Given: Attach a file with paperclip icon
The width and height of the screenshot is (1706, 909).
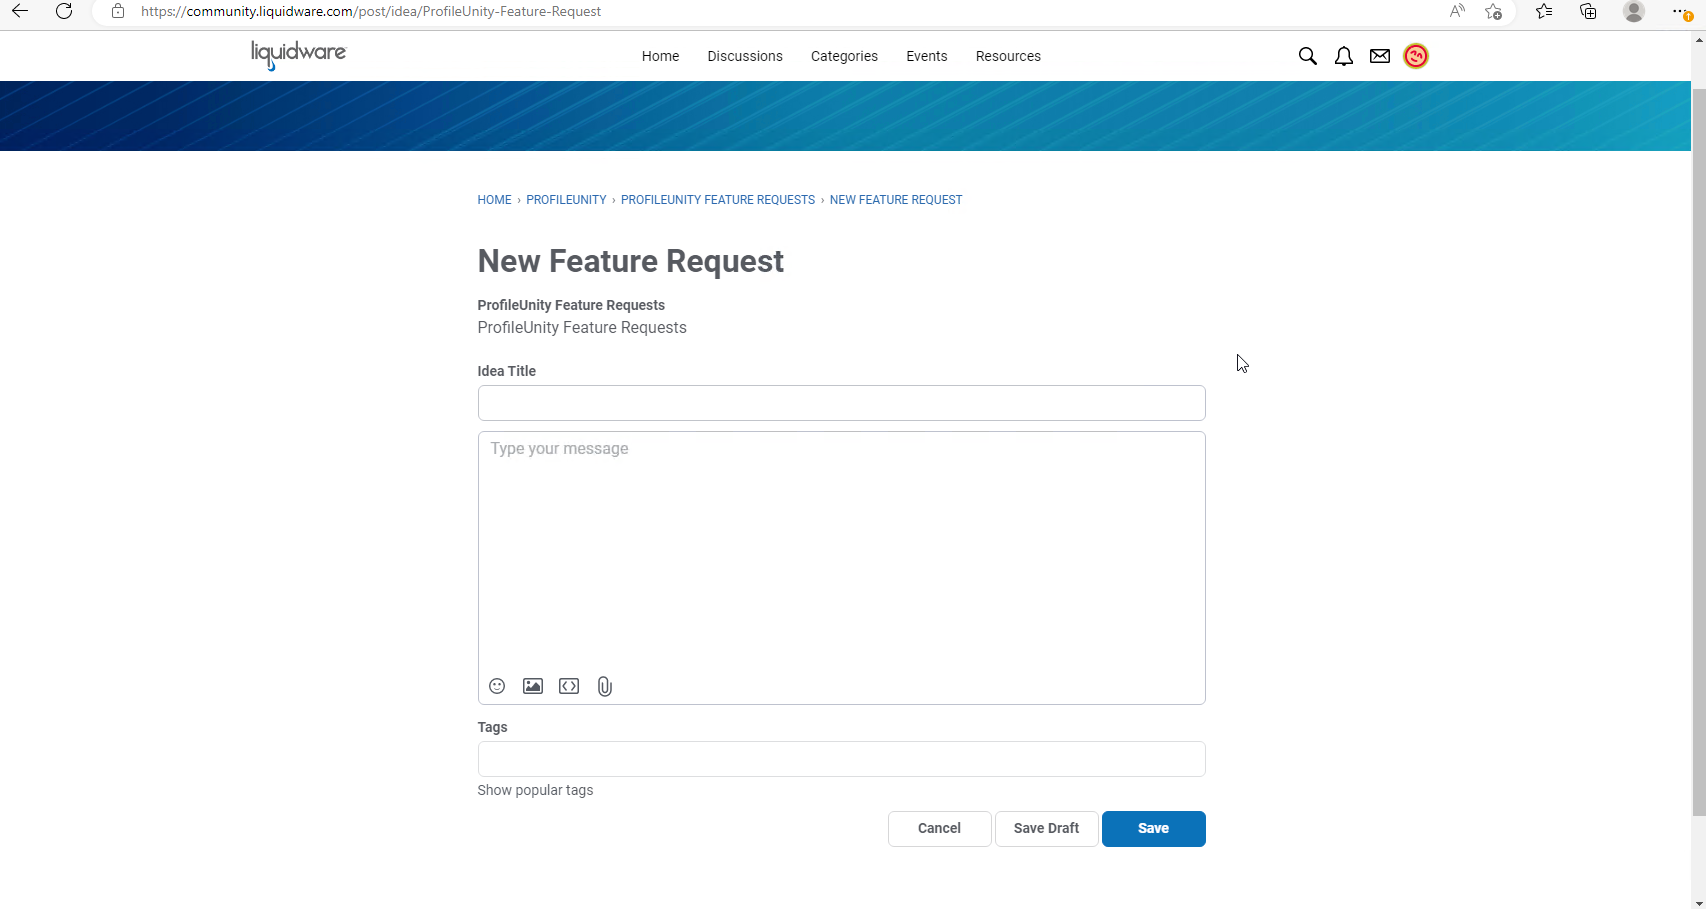Looking at the screenshot, I should click(605, 686).
